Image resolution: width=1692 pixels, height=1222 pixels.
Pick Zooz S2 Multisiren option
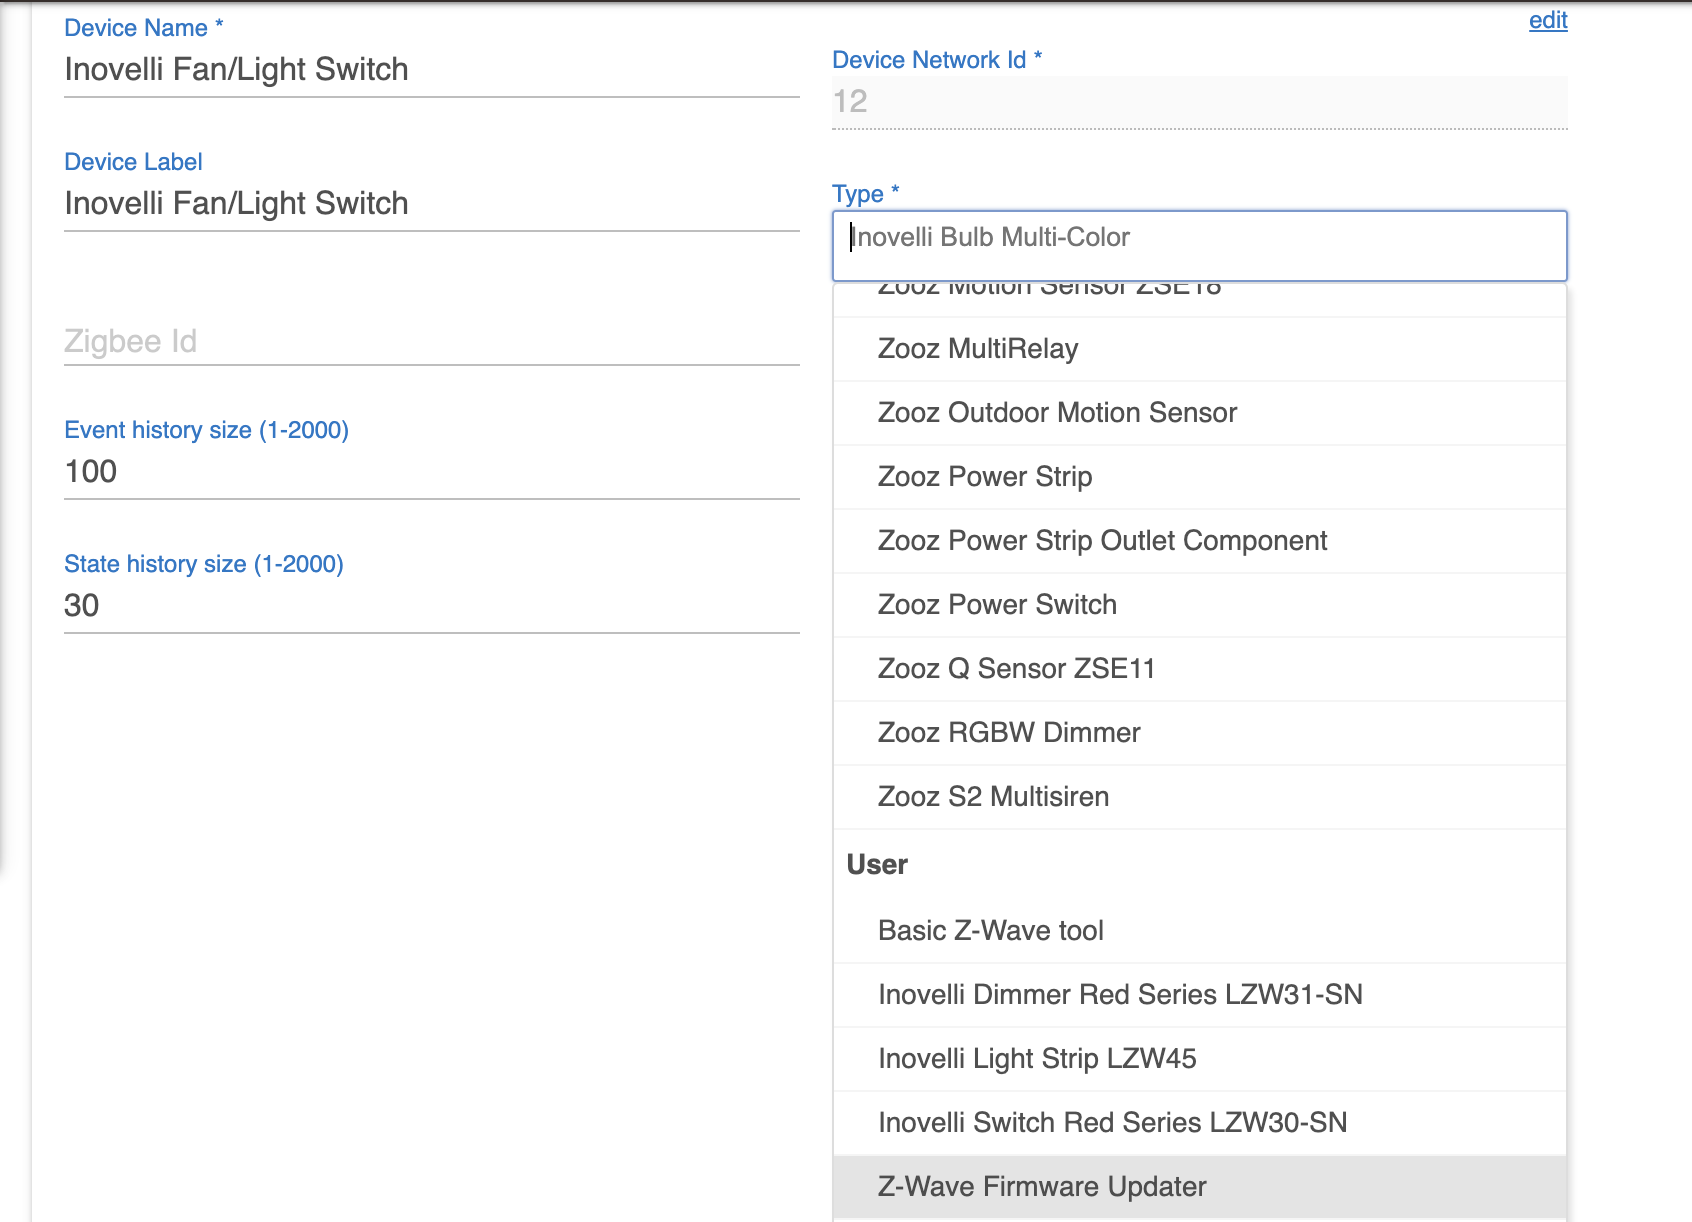point(993,797)
